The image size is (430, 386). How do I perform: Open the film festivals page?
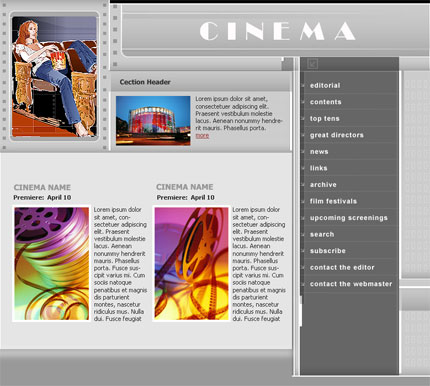pos(333,201)
